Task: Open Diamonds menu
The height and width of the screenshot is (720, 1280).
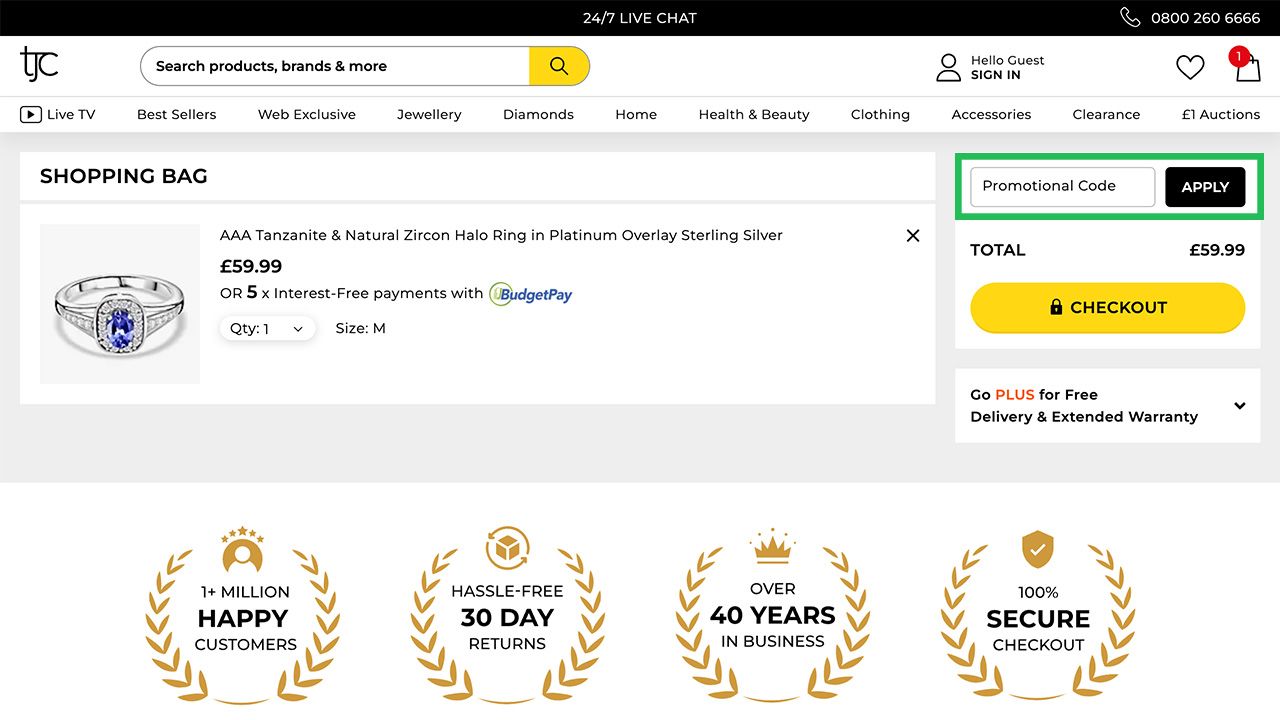Action: point(538,114)
